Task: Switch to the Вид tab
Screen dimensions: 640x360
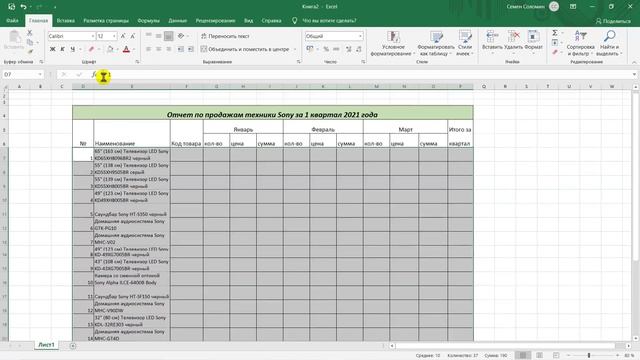Action: [x=249, y=20]
